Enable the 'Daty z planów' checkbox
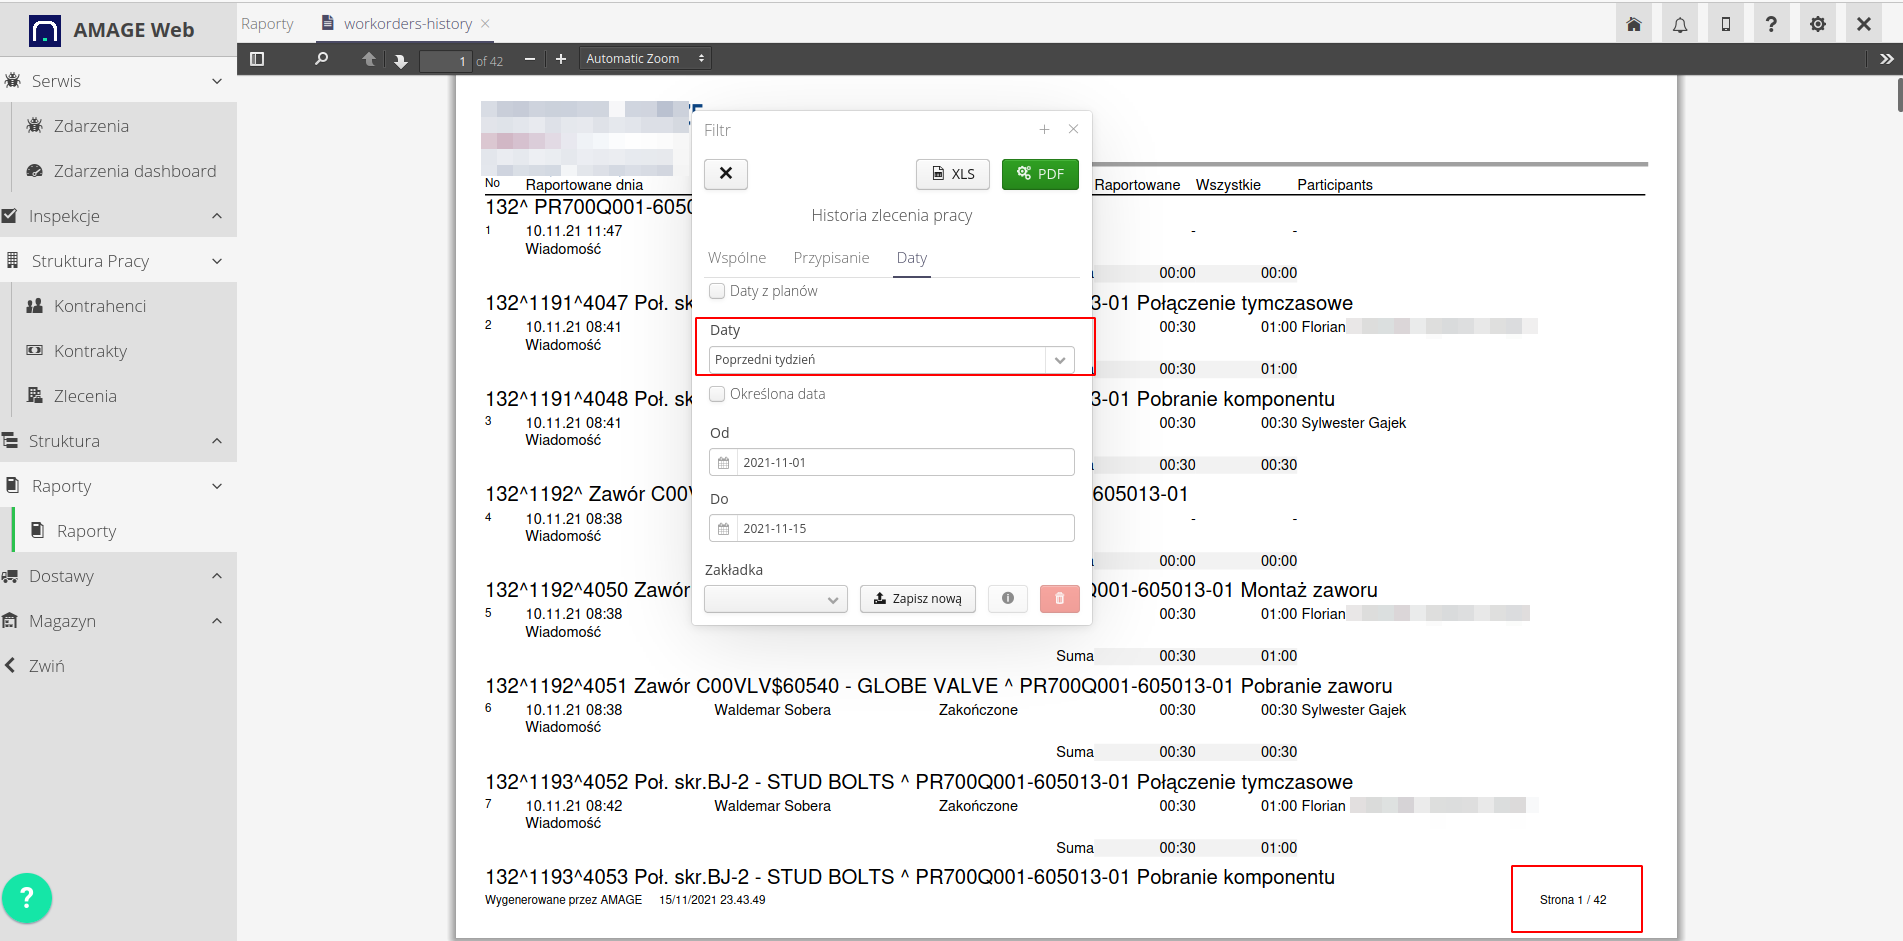1903x941 pixels. point(717,290)
